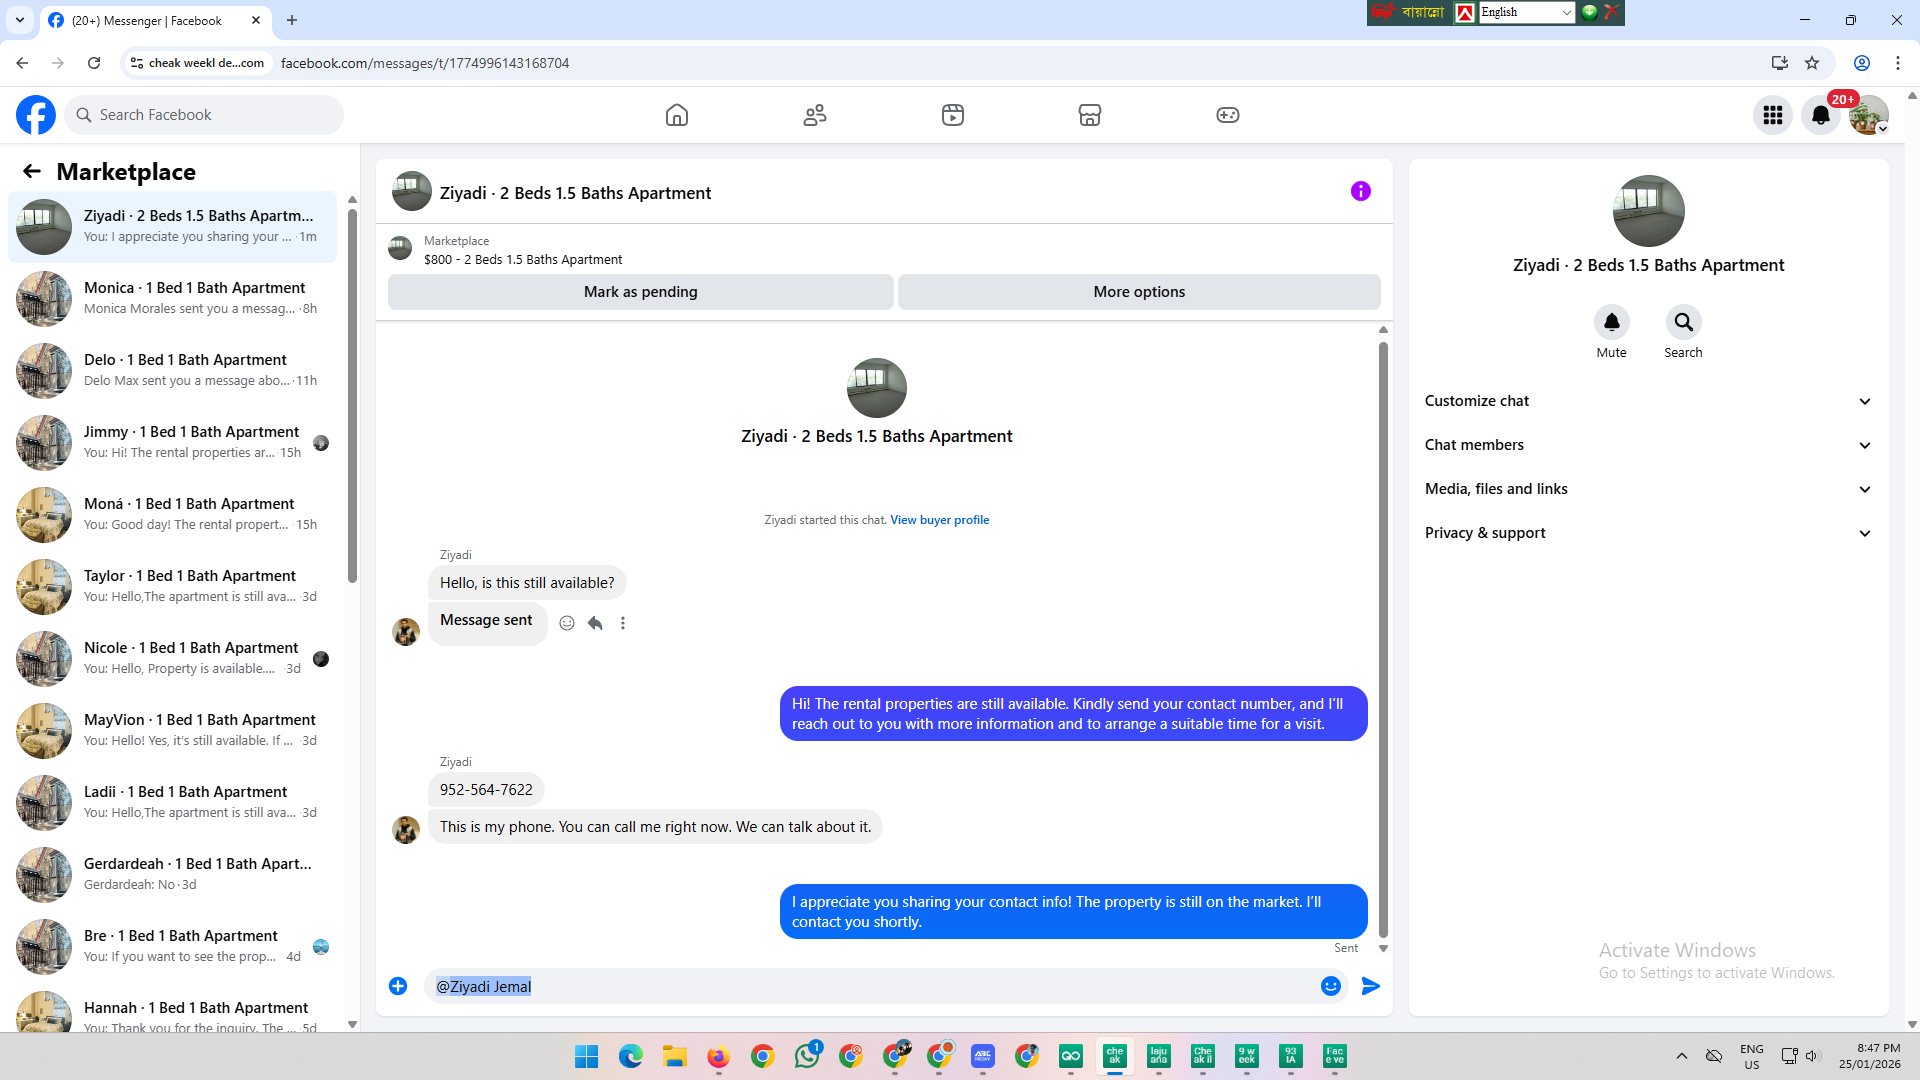Click the system clock showing 8:47 PM

click(1870, 1056)
